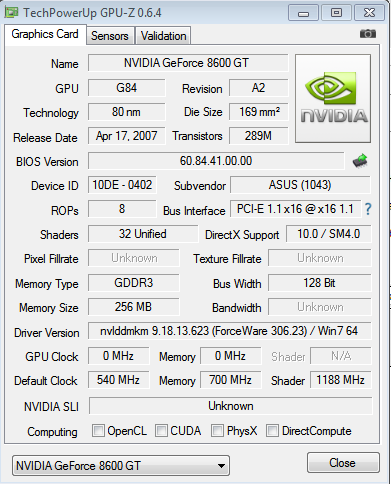Click the BIOS Version label
This screenshot has width=391, height=484.
pyautogui.click(x=47, y=162)
